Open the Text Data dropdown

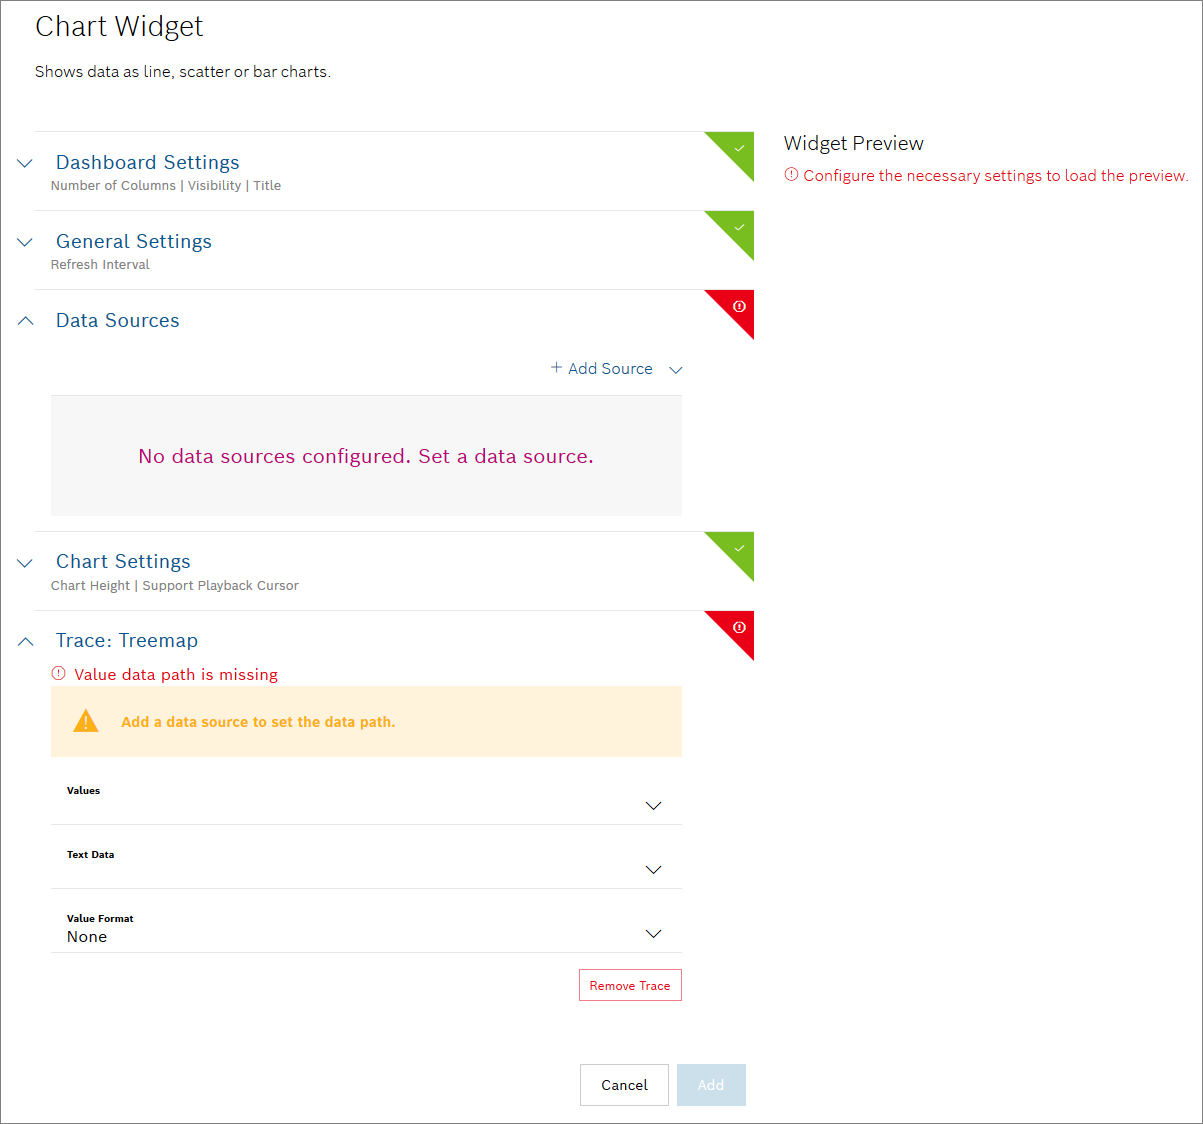[653, 869]
